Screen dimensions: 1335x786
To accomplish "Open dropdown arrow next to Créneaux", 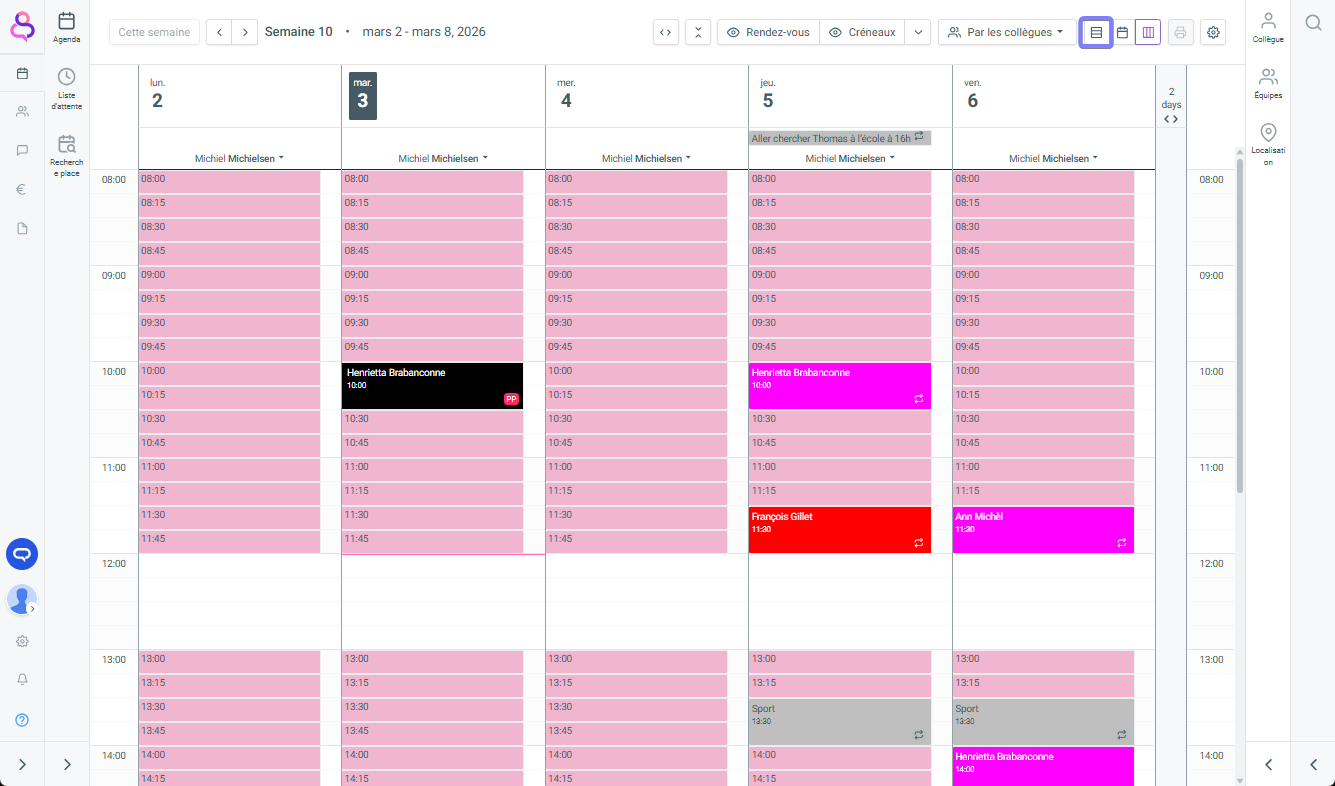I will [918, 32].
